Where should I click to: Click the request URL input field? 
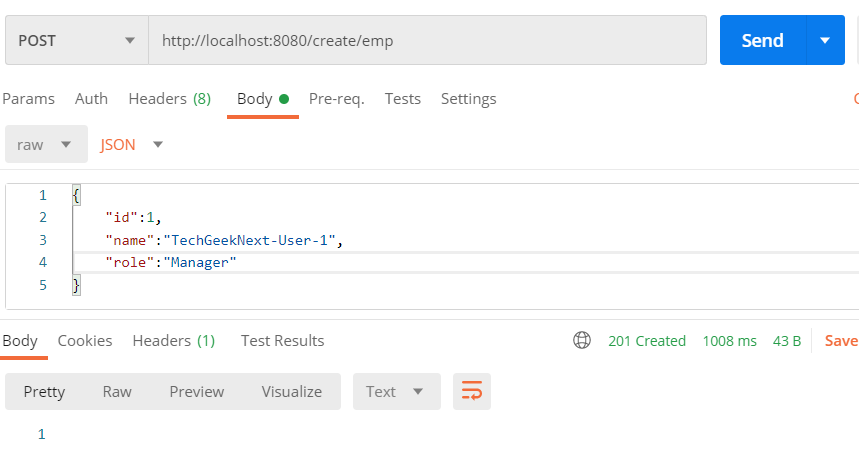427,40
